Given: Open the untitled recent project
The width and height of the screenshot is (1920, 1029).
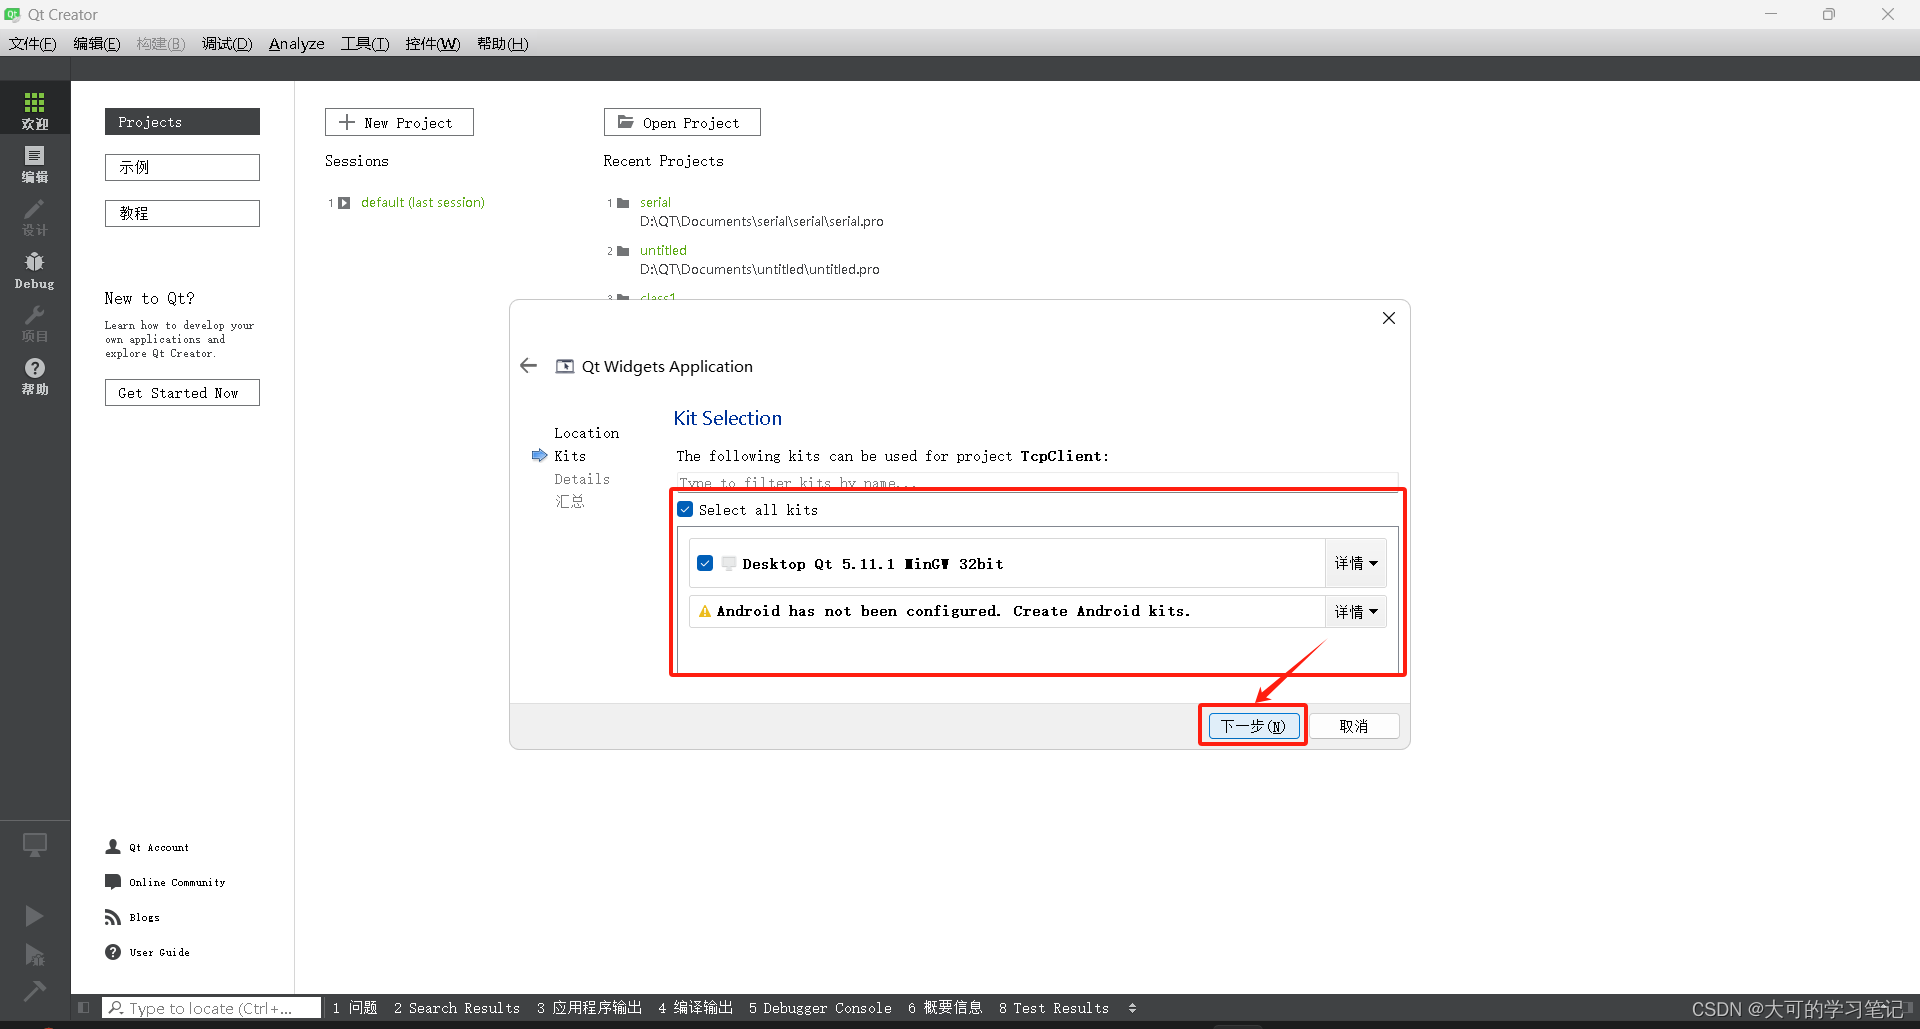Looking at the screenshot, I should 663,251.
